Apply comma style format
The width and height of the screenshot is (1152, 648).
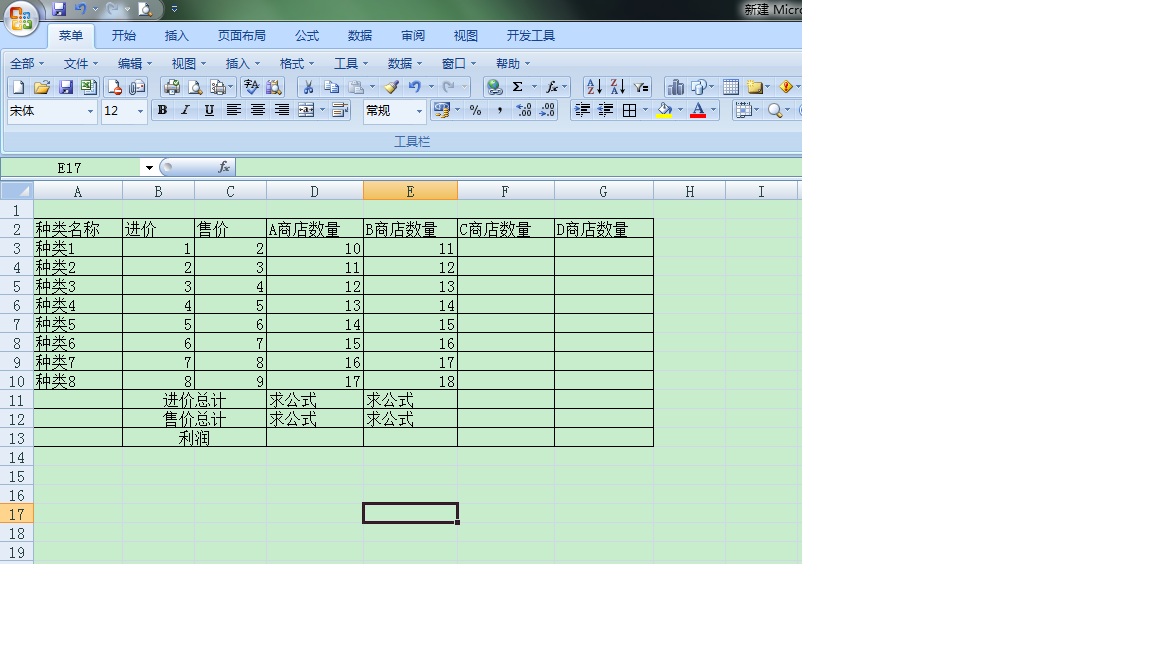500,110
